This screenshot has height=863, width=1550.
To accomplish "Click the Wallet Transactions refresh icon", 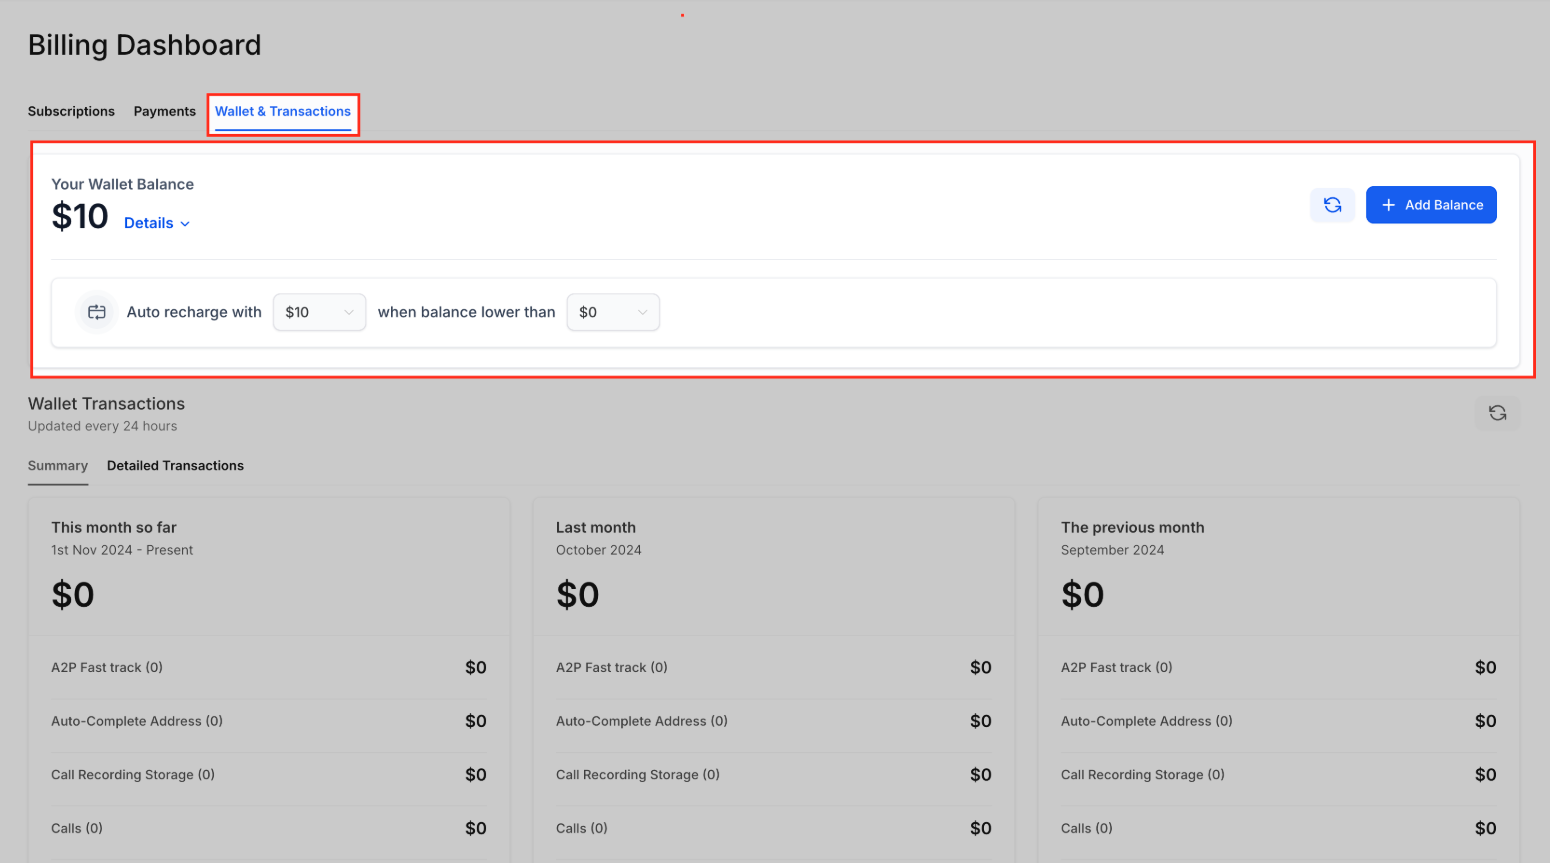I will 1497,413.
